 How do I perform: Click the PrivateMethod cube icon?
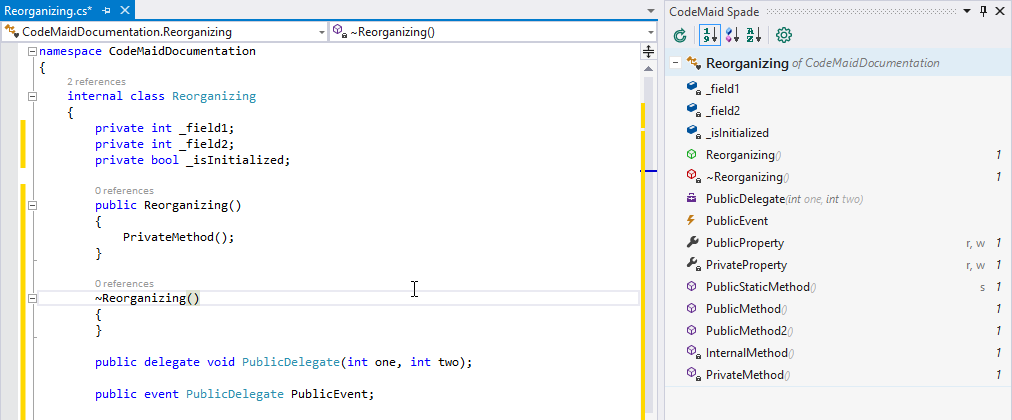[x=694, y=375]
